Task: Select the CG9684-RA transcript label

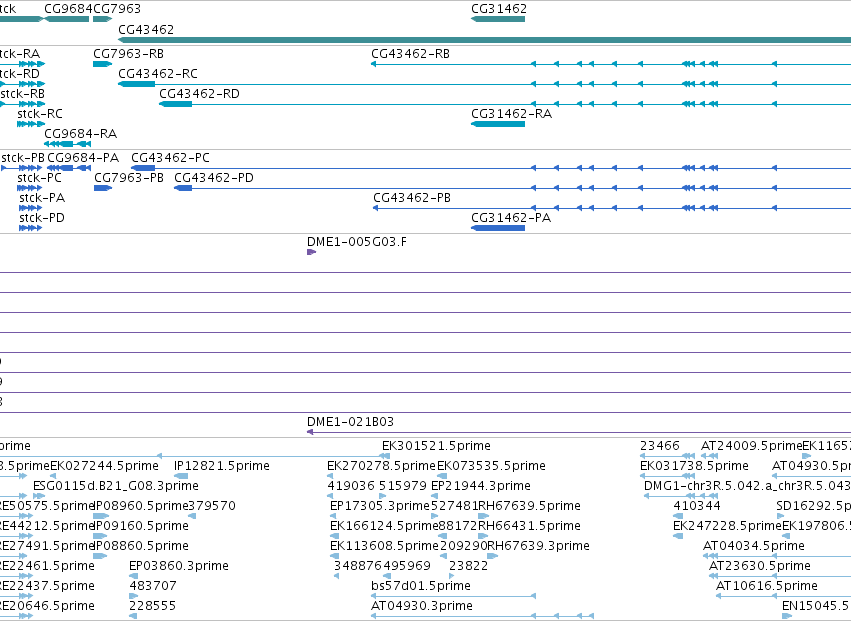Action: pos(80,134)
